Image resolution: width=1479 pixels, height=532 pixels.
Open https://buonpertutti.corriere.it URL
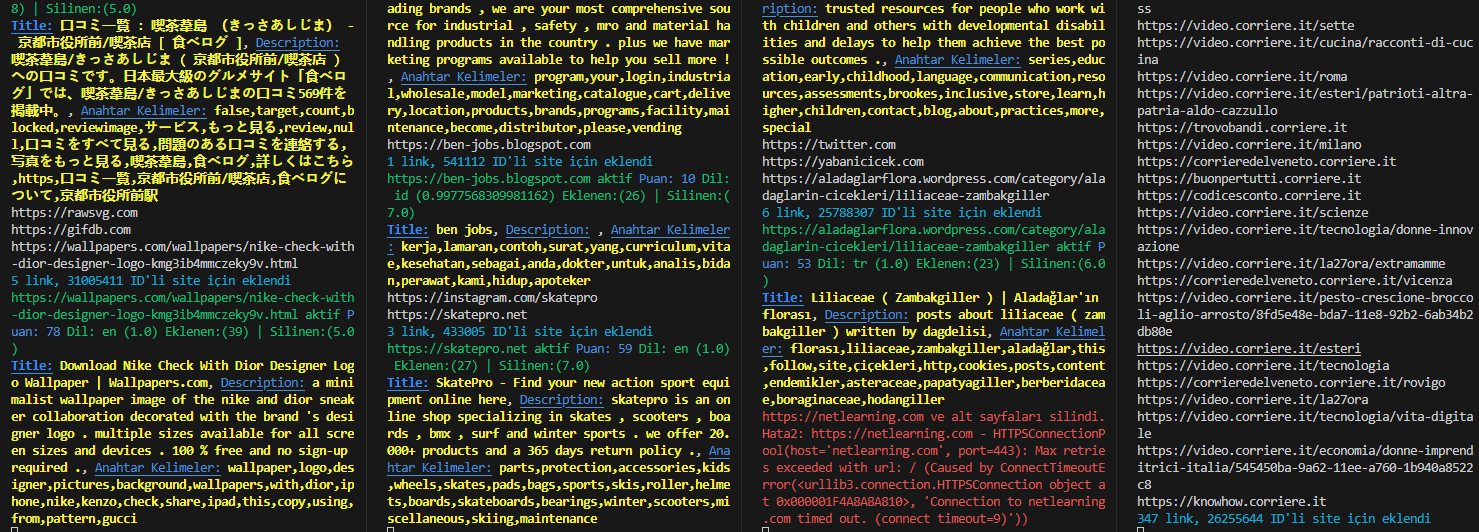(1249, 178)
